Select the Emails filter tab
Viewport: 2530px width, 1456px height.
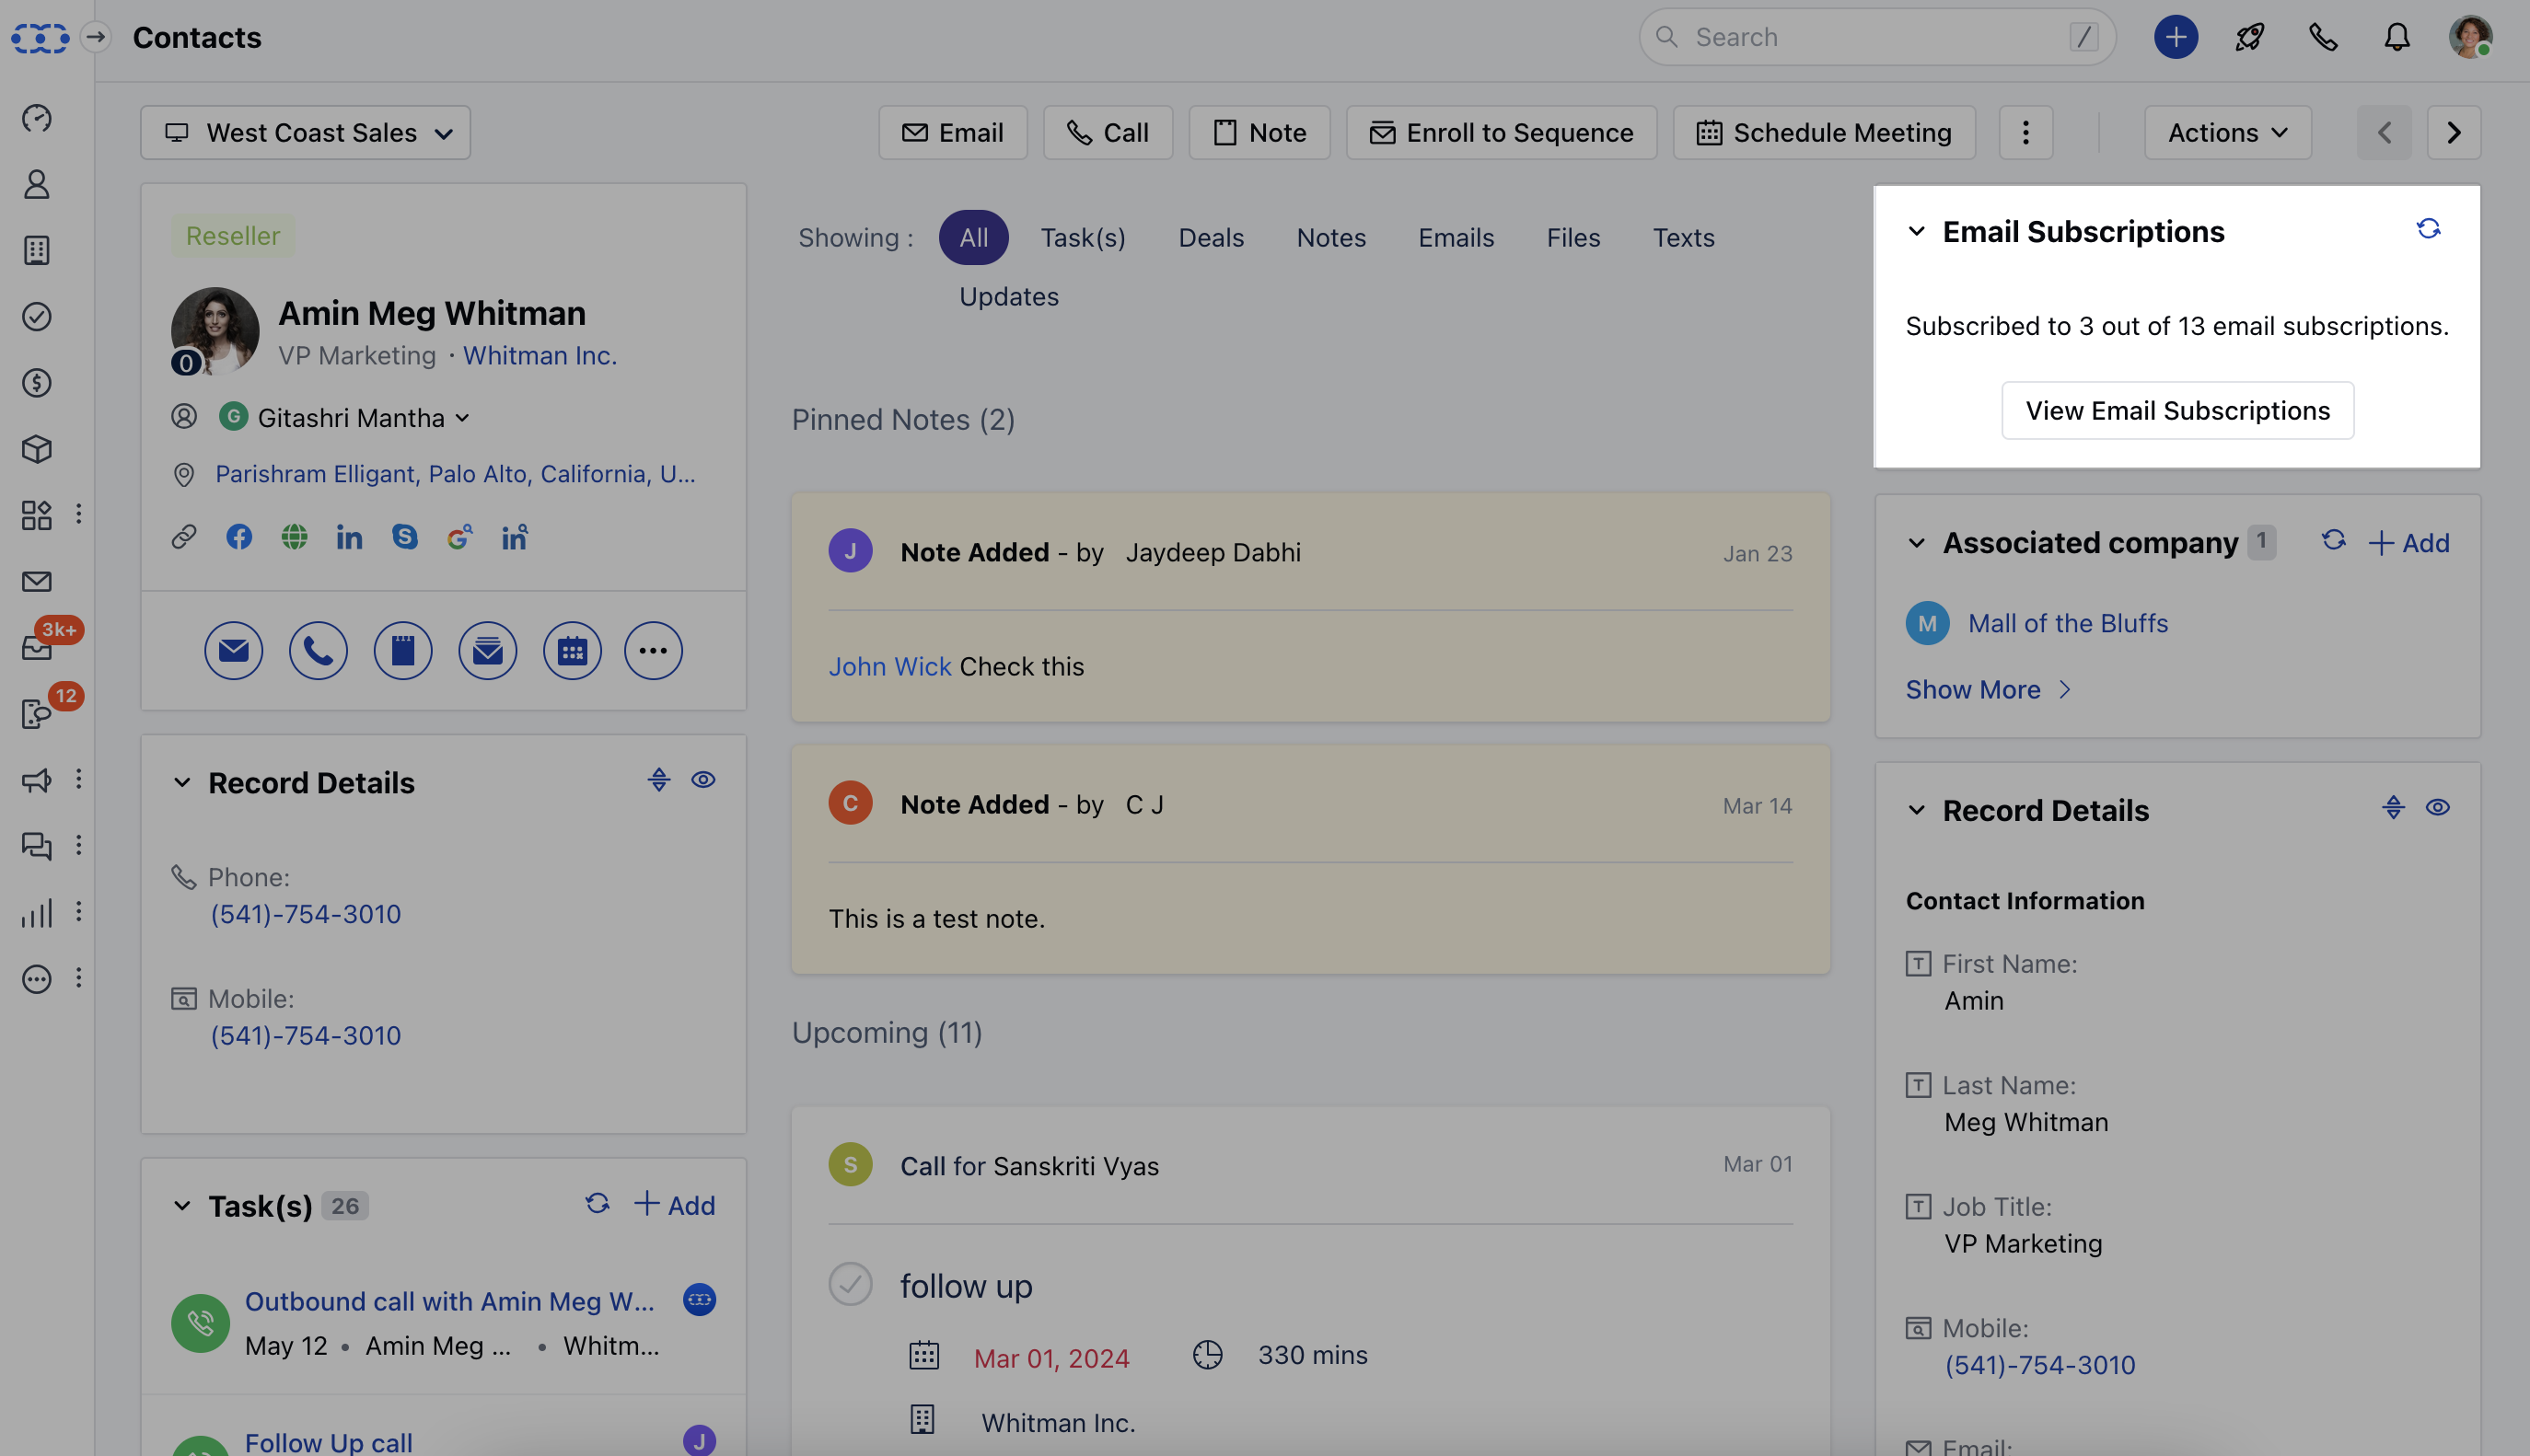click(1455, 238)
